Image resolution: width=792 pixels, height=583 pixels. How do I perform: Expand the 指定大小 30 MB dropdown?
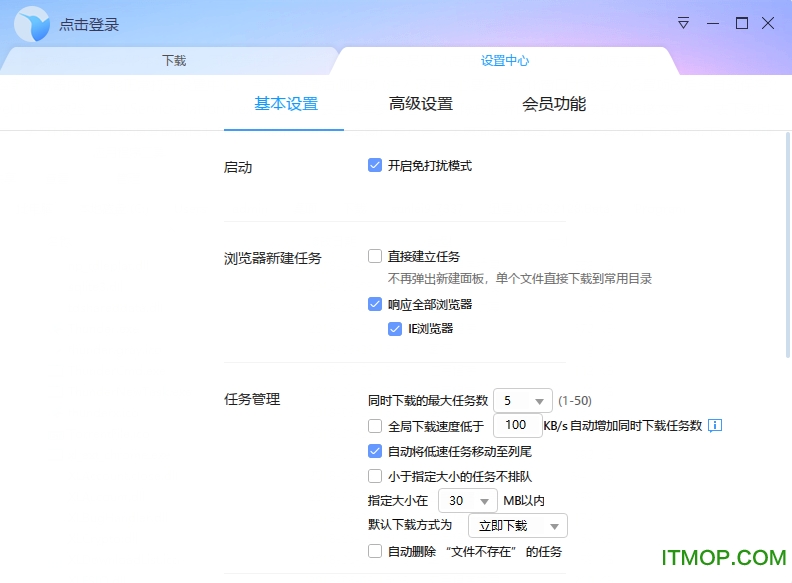pos(467,500)
